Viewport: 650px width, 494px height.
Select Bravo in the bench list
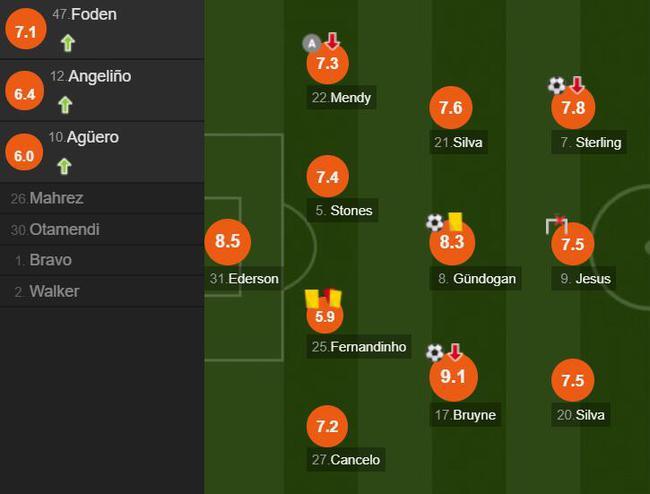pyautogui.click(x=102, y=260)
